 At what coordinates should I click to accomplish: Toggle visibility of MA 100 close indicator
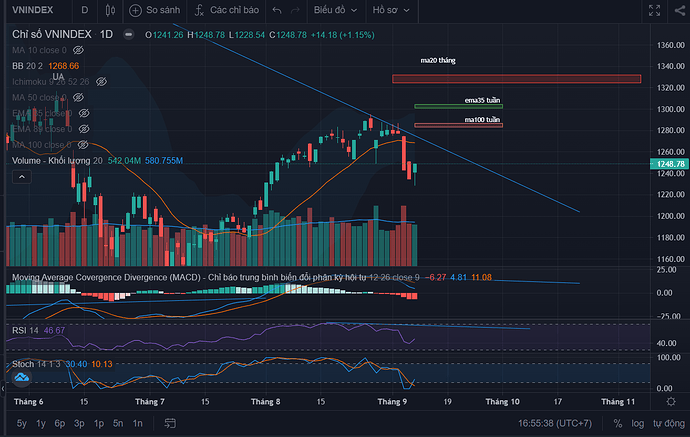click(83, 145)
